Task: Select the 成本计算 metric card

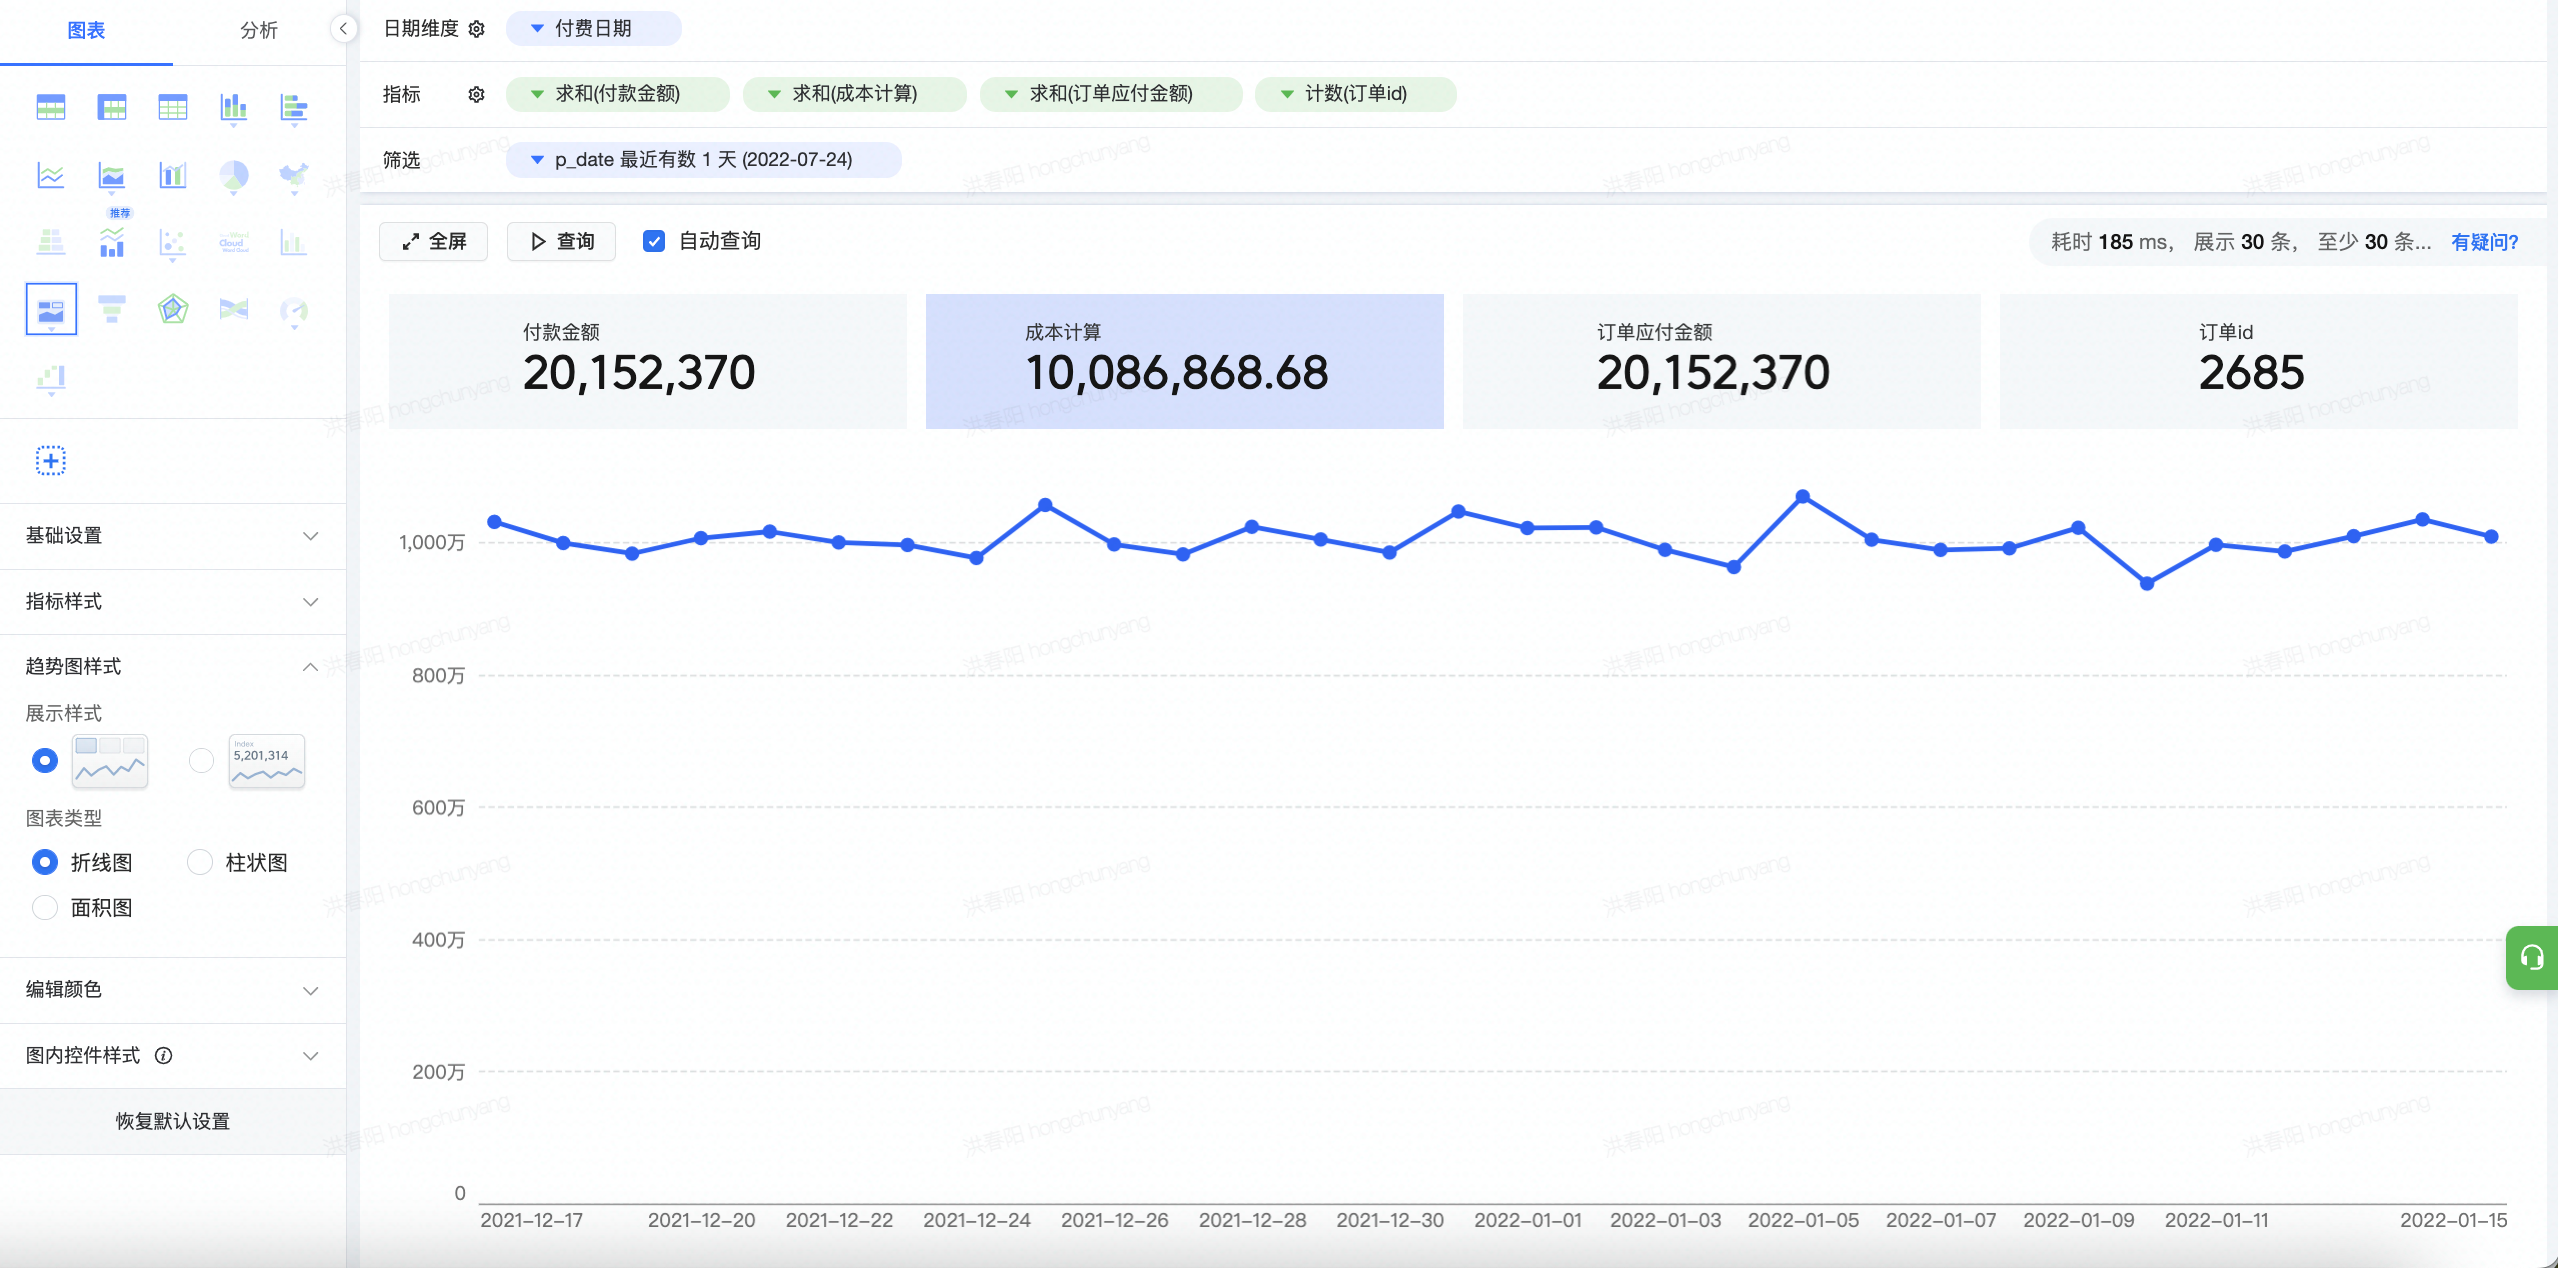Action: pyautogui.click(x=1184, y=361)
